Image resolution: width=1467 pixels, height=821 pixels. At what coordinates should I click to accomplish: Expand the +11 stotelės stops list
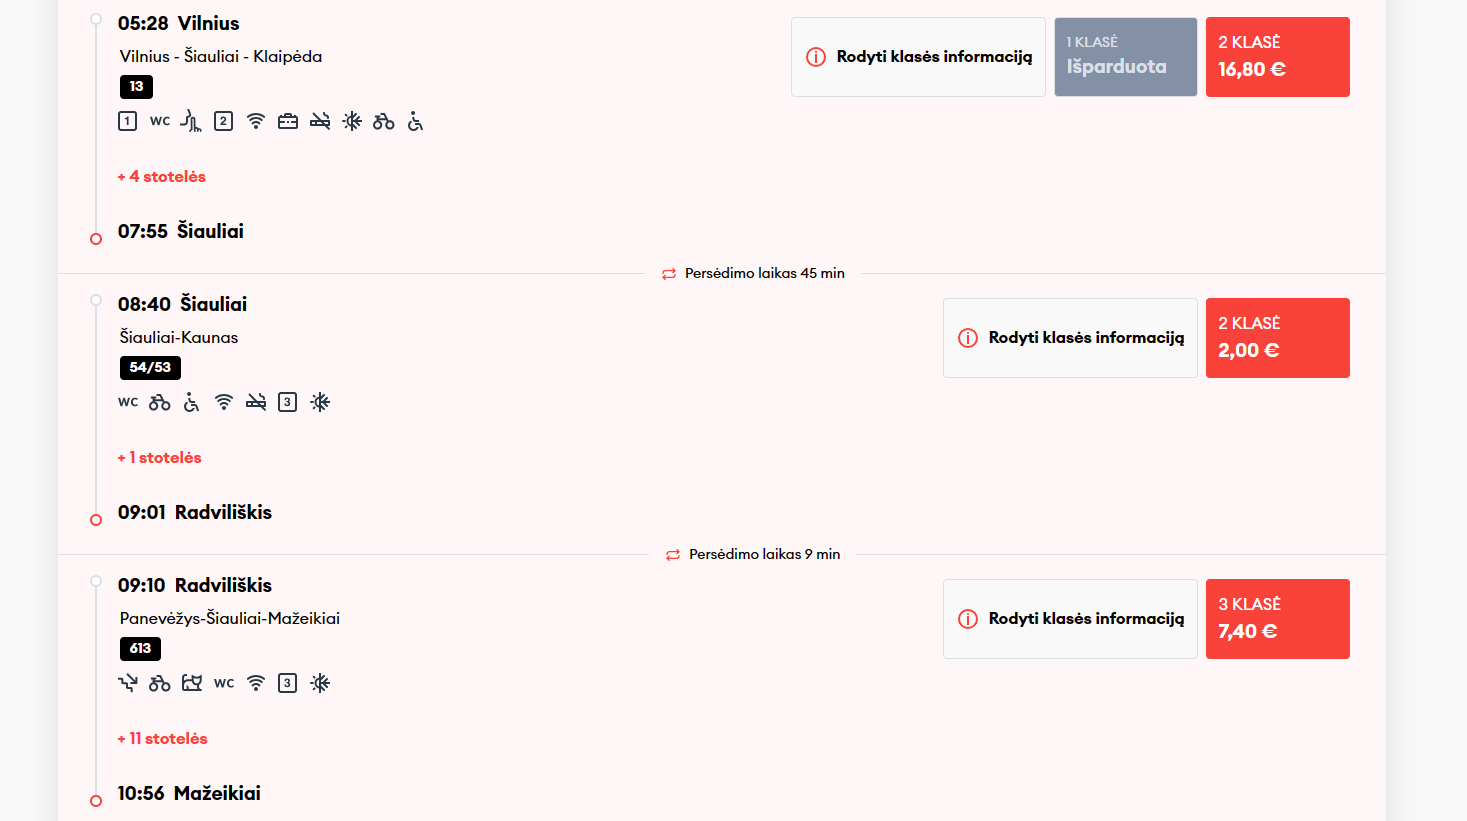pos(163,739)
